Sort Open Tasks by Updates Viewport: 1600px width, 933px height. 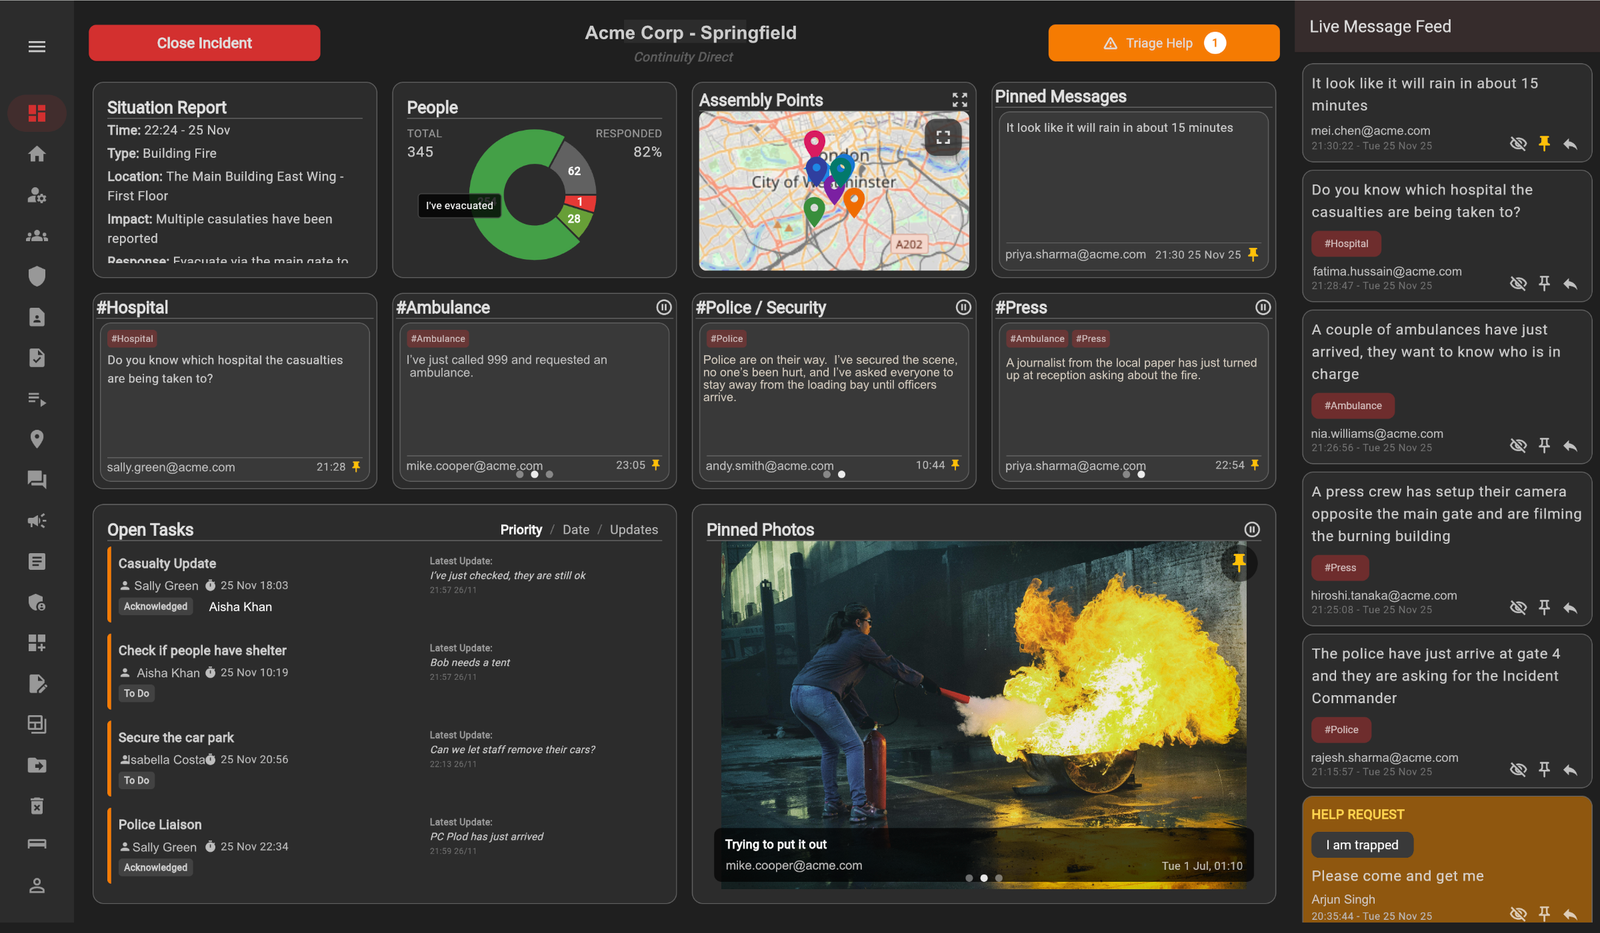[x=634, y=529]
